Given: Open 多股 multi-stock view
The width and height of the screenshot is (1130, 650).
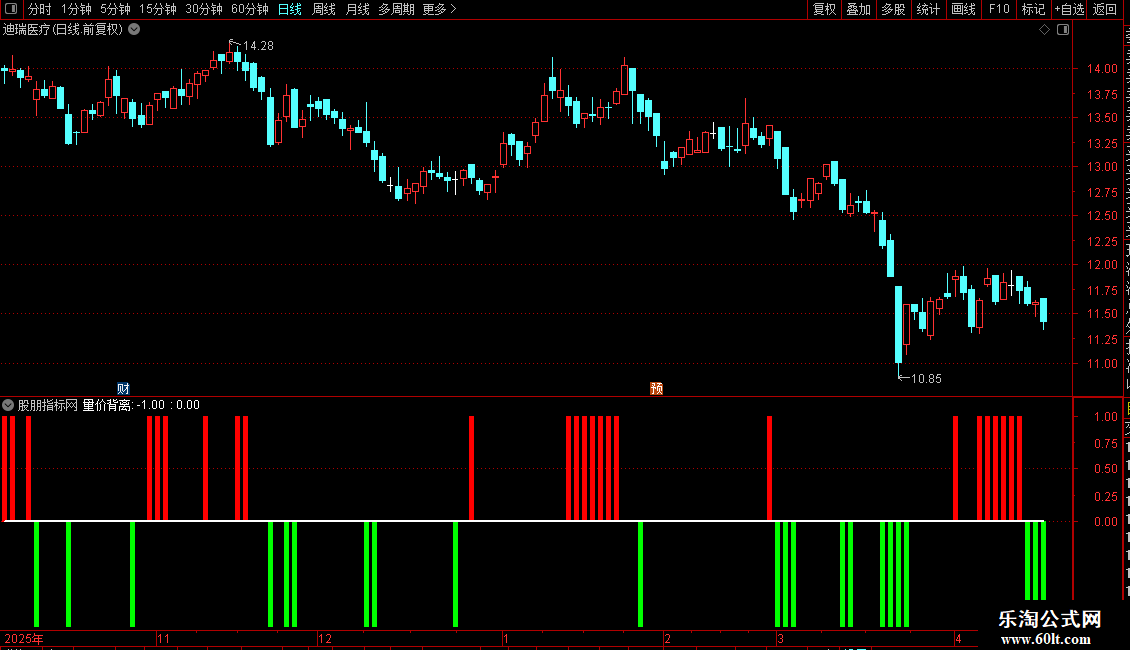Looking at the screenshot, I should [893, 9].
